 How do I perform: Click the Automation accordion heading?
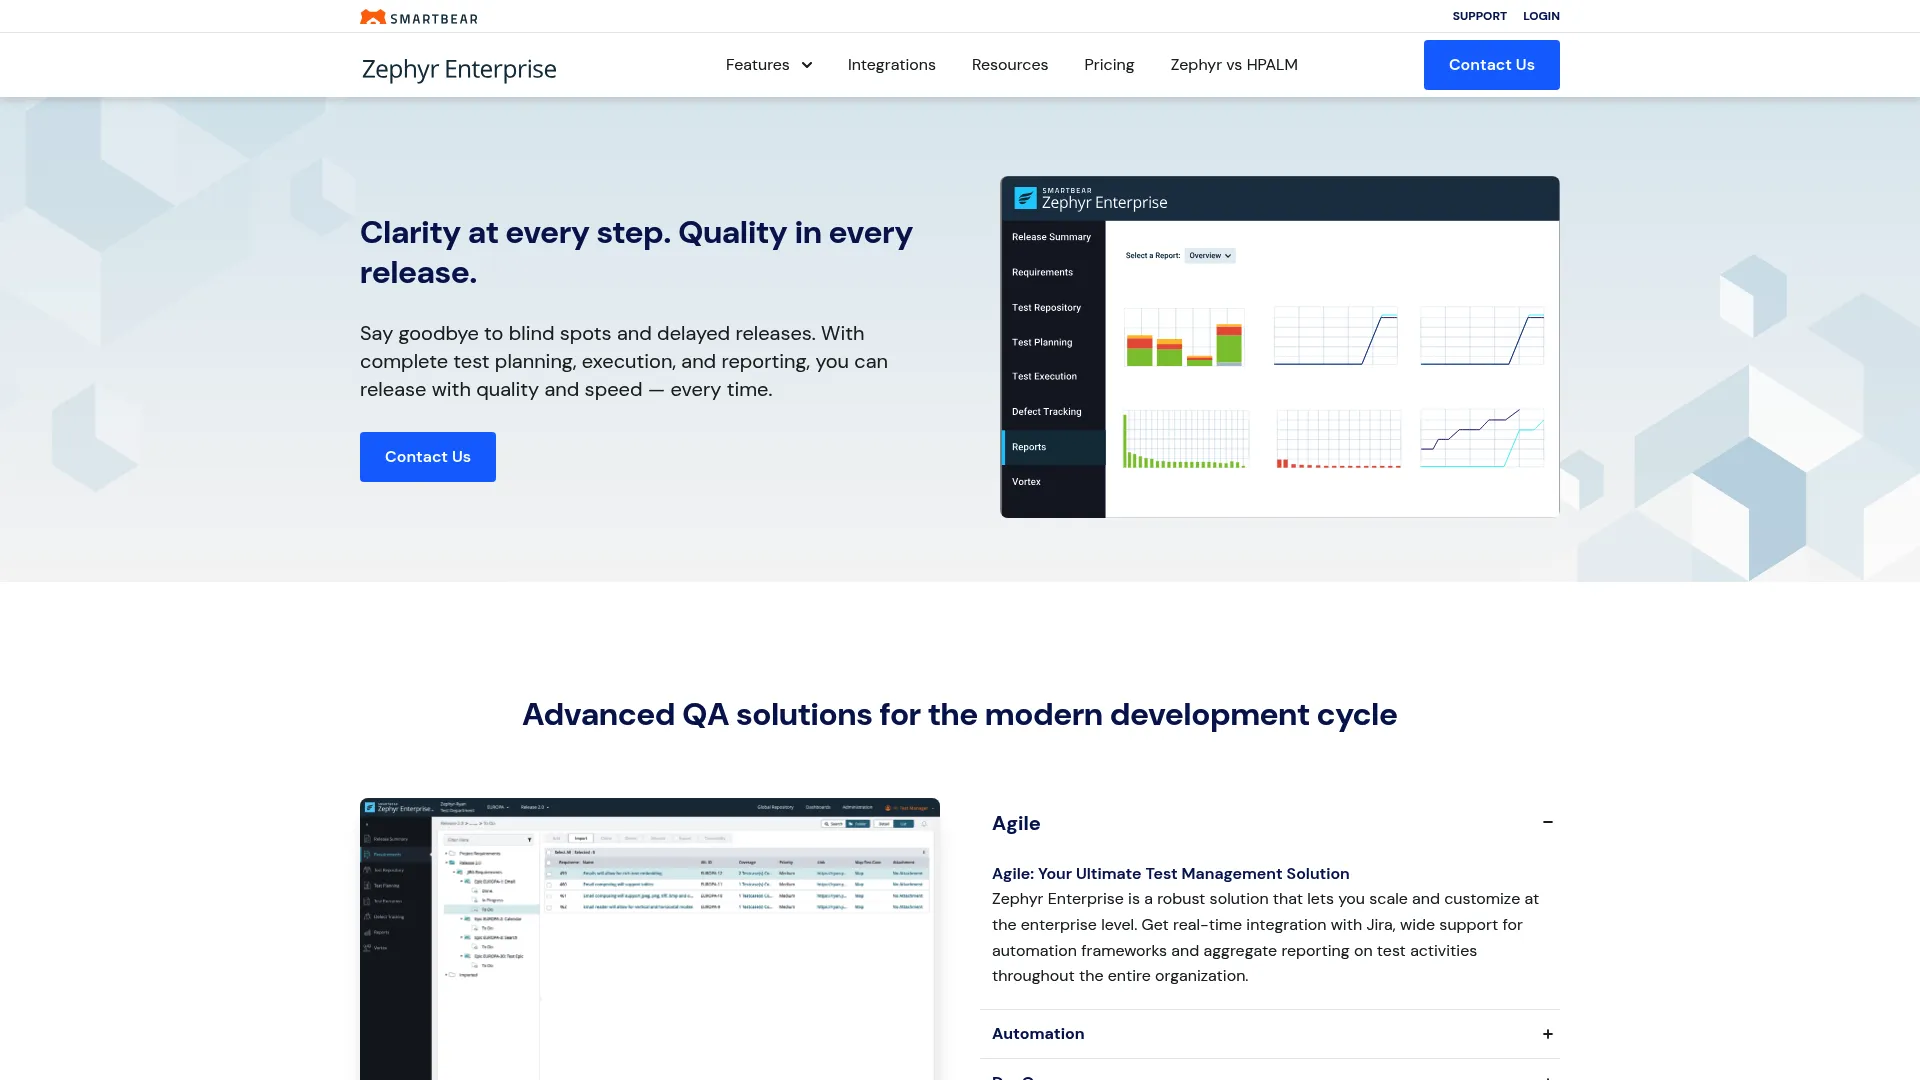click(x=1038, y=1034)
